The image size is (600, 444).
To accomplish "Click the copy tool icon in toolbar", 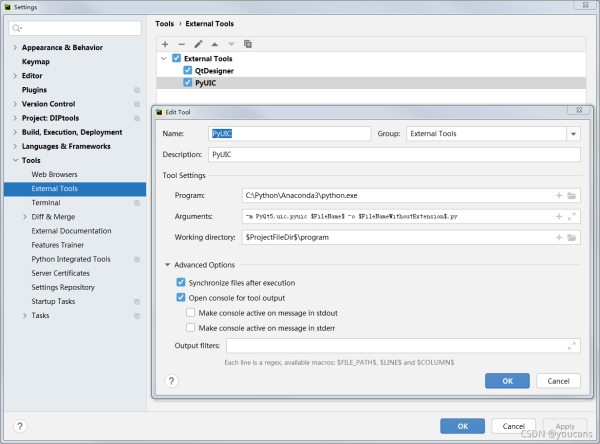I will point(248,44).
